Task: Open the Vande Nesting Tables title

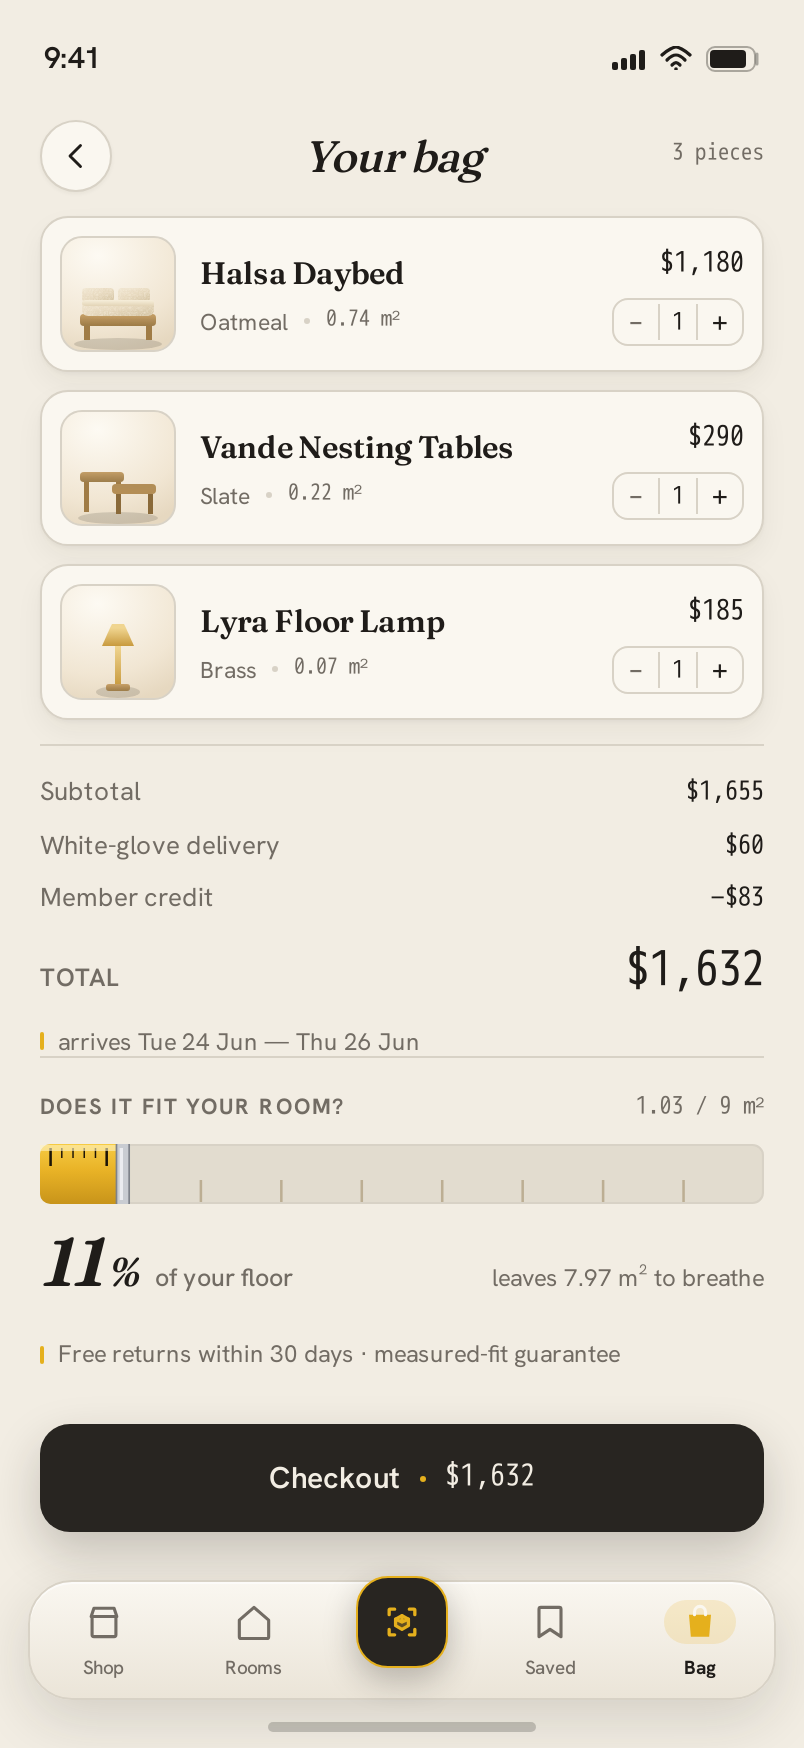Action: pos(356,448)
